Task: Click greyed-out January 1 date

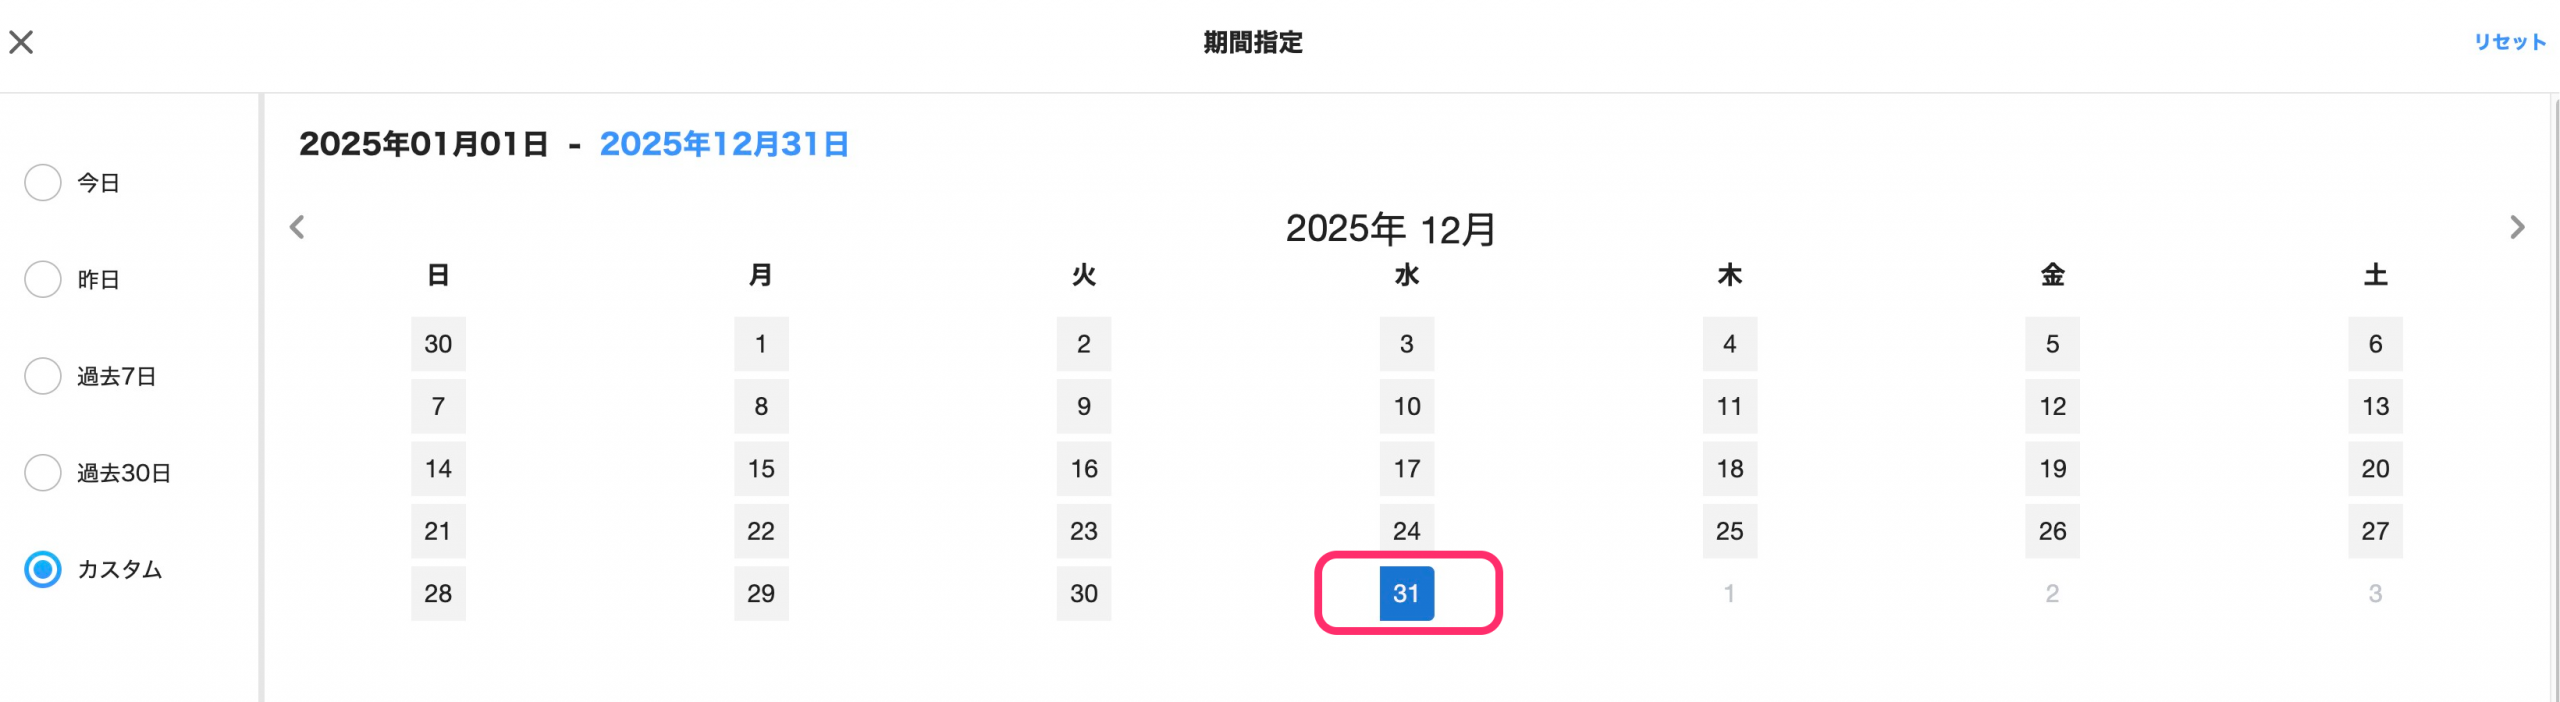Action: coord(1729,594)
